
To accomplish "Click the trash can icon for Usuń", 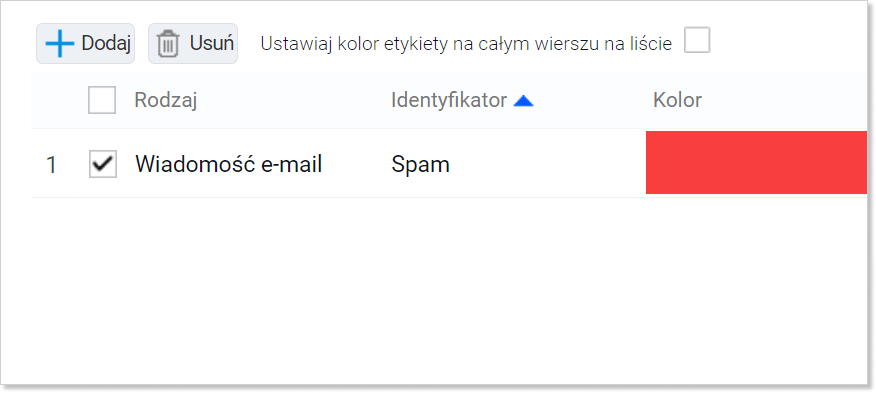I will click(168, 44).
